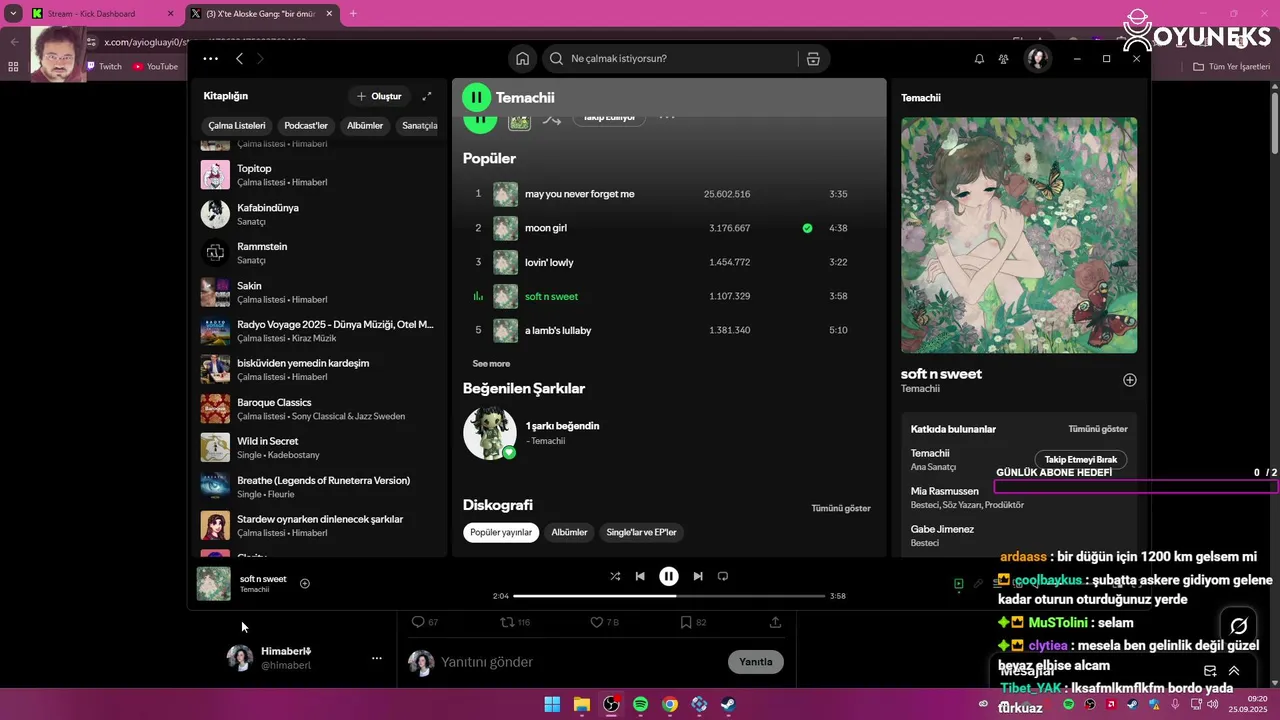Go to Spotify Home
Image resolution: width=1280 pixels, height=720 pixels.
pos(522,59)
